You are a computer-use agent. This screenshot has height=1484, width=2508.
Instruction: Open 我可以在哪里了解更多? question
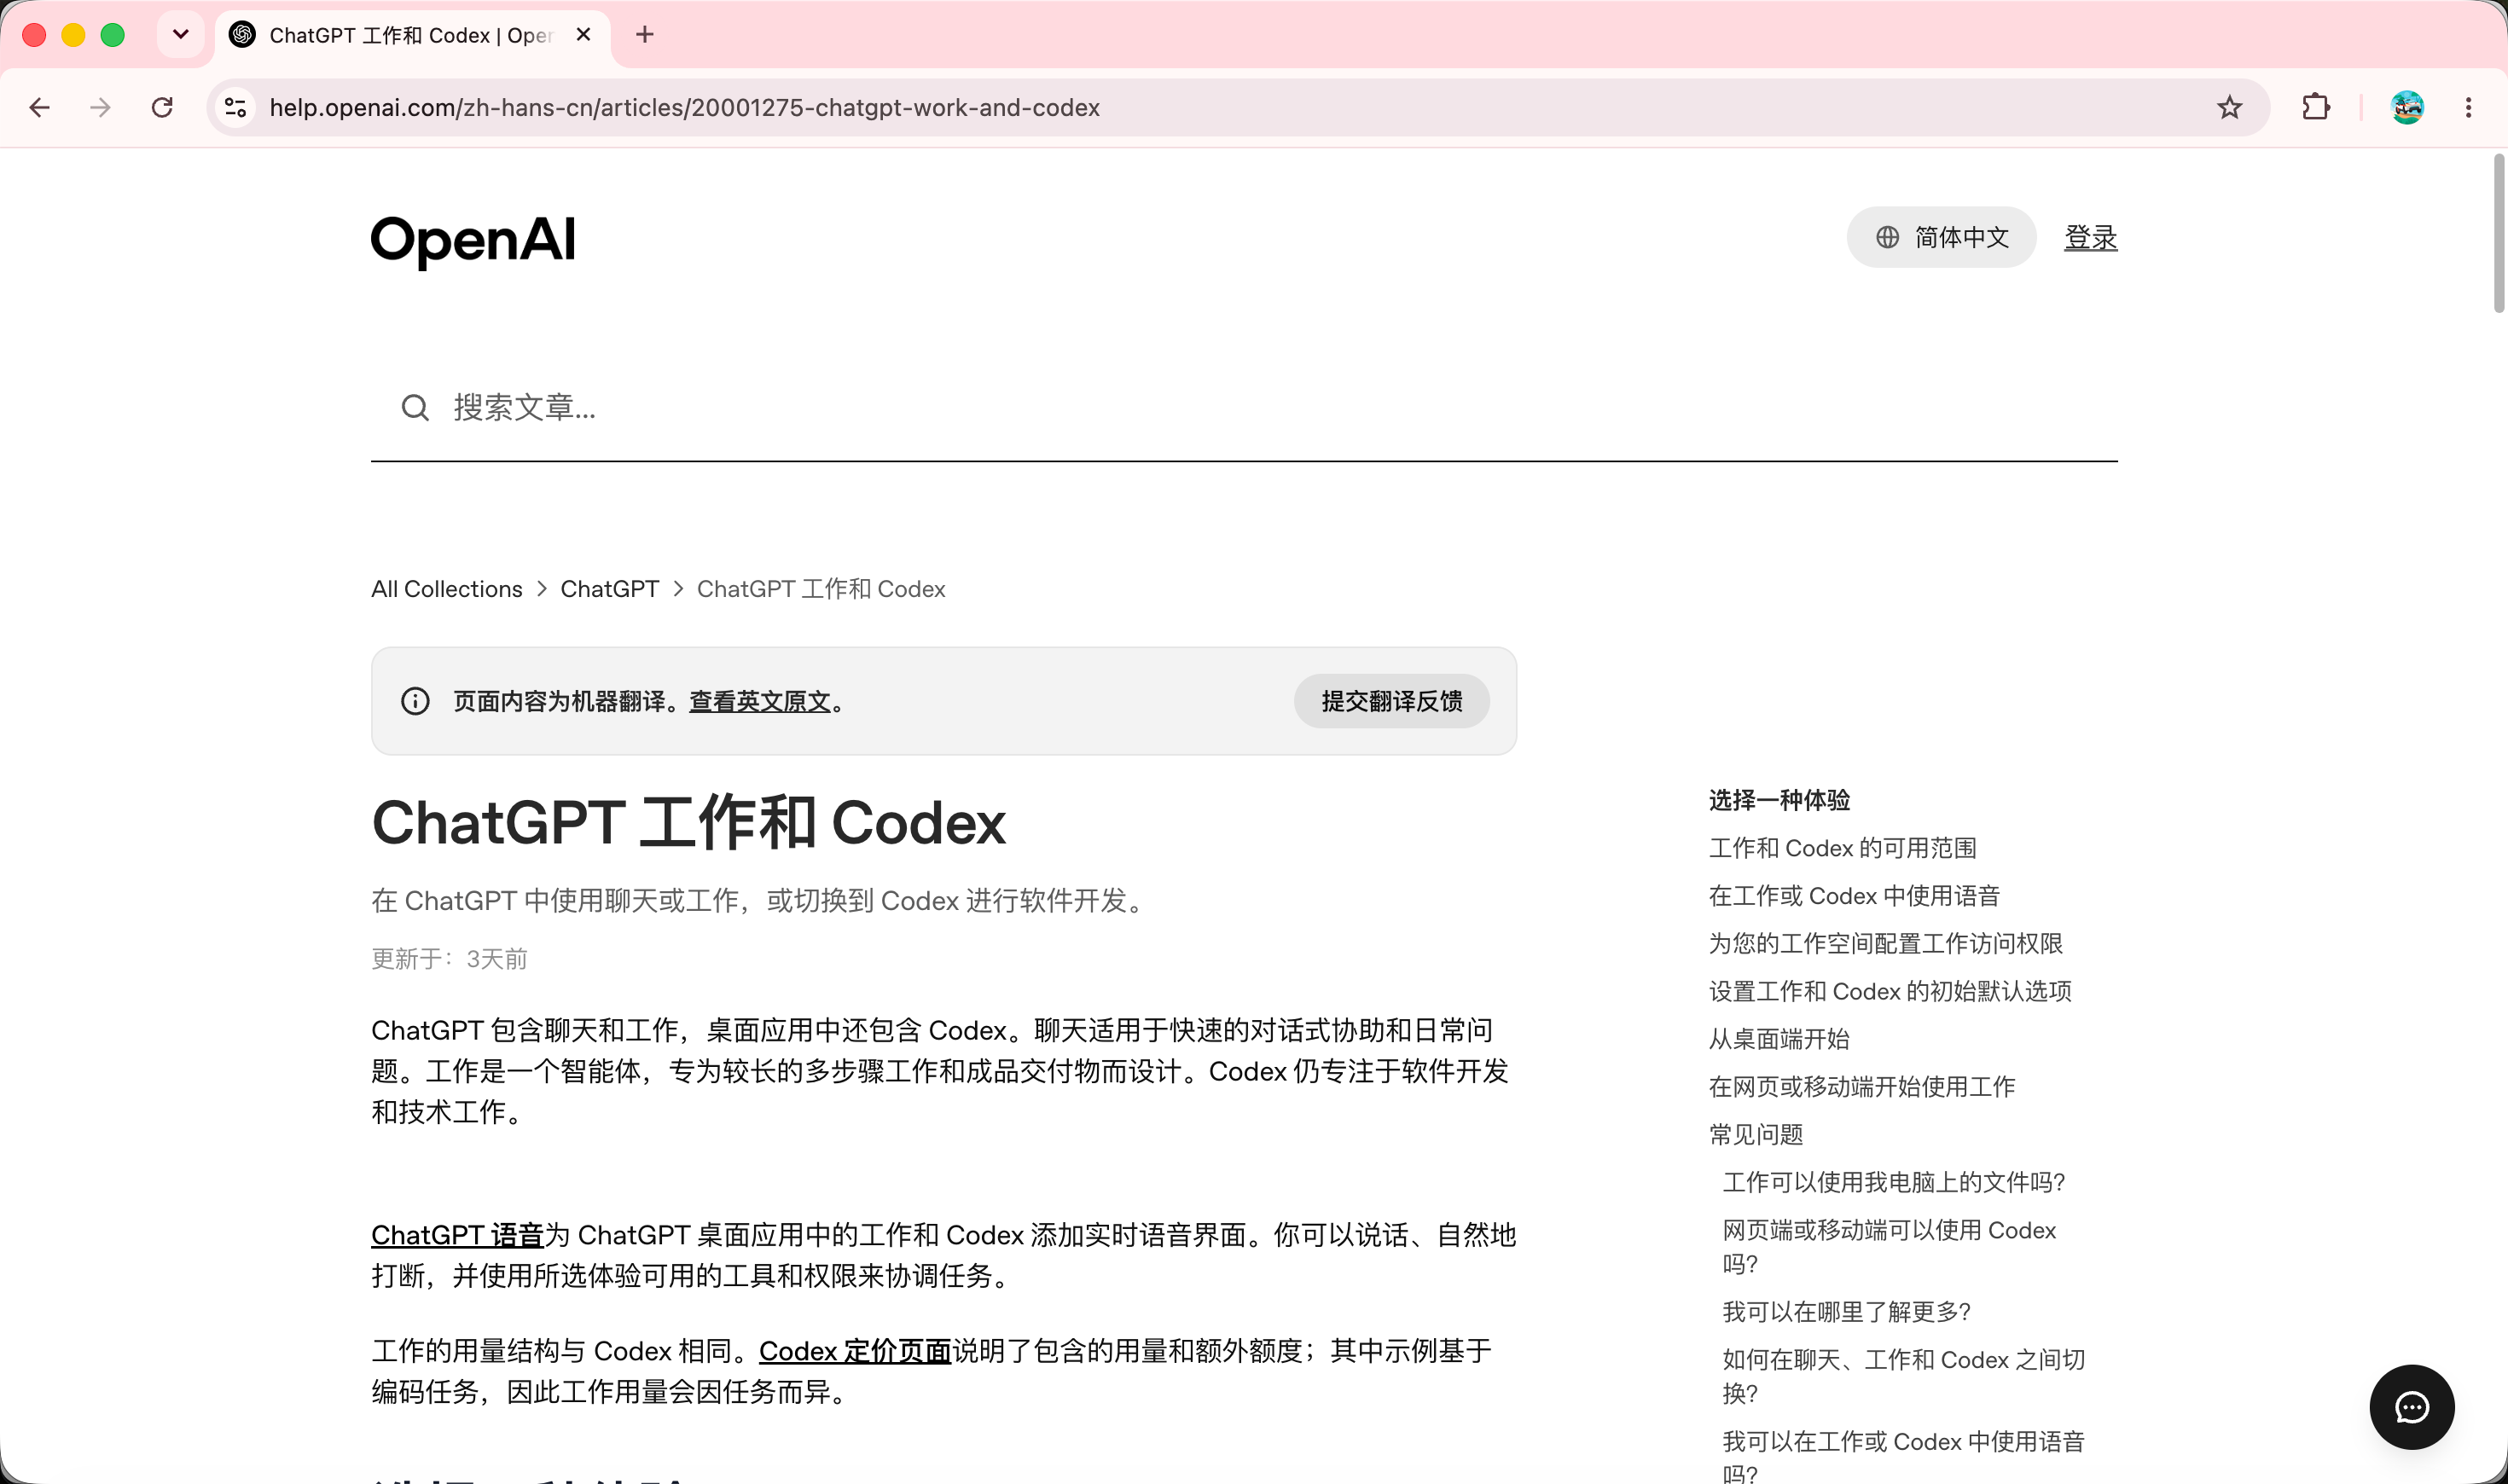(x=1846, y=1311)
